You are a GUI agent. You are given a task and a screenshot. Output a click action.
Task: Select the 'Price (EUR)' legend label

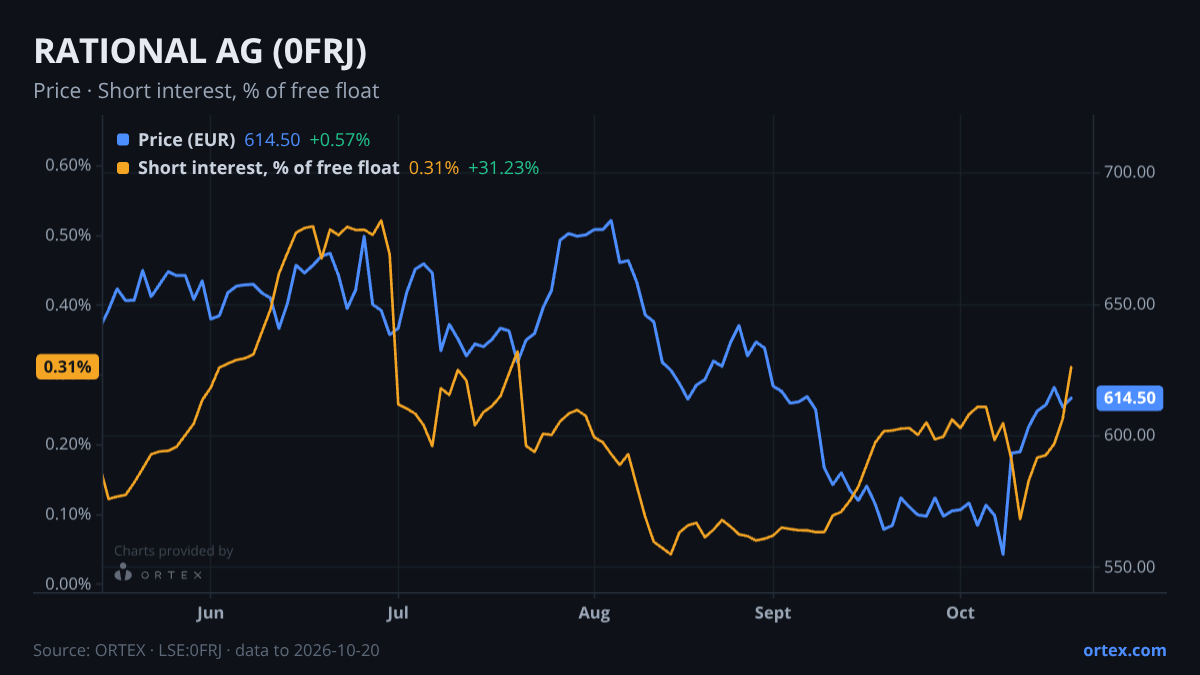187,140
